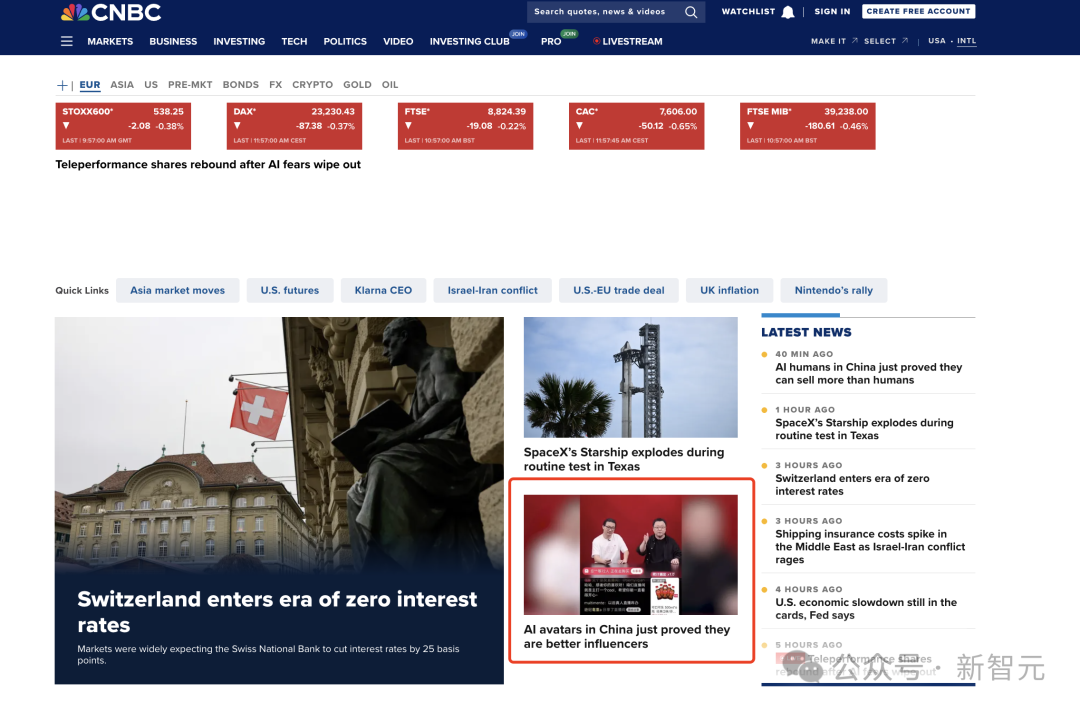Screen dimensions: 1080x711
Task: Expand the Investing navigation menu
Action: pos(239,42)
